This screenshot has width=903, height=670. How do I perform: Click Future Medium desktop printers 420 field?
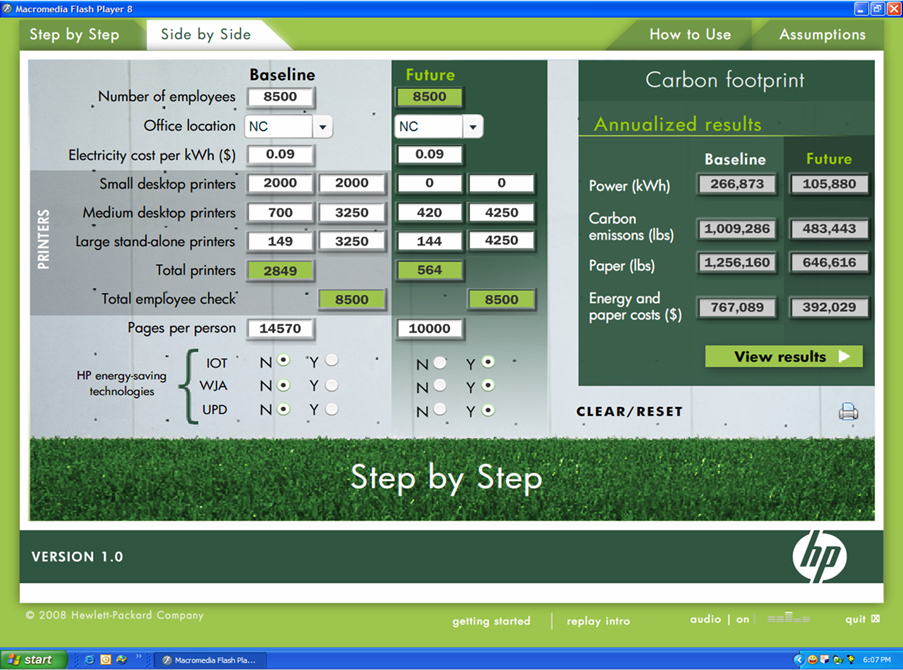pos(429,213)
